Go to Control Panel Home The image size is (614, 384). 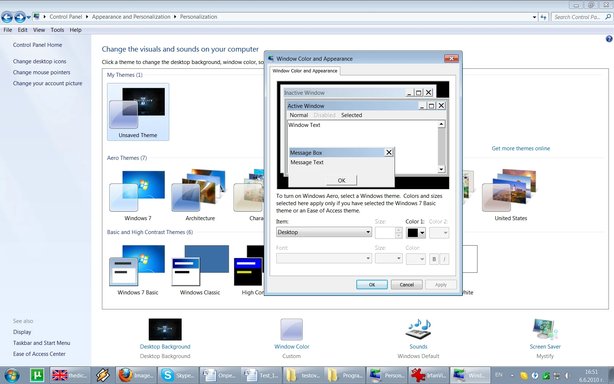click(37, 45)
